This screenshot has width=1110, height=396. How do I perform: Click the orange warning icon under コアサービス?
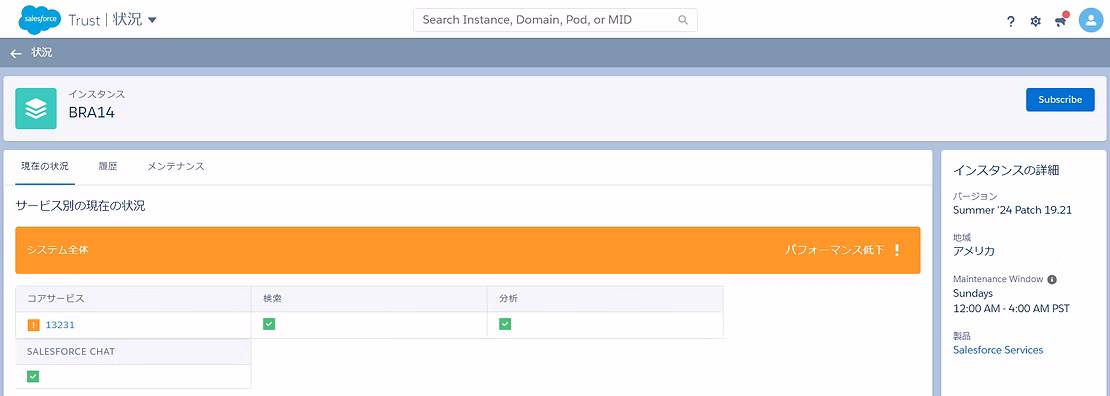pos(33,325)
